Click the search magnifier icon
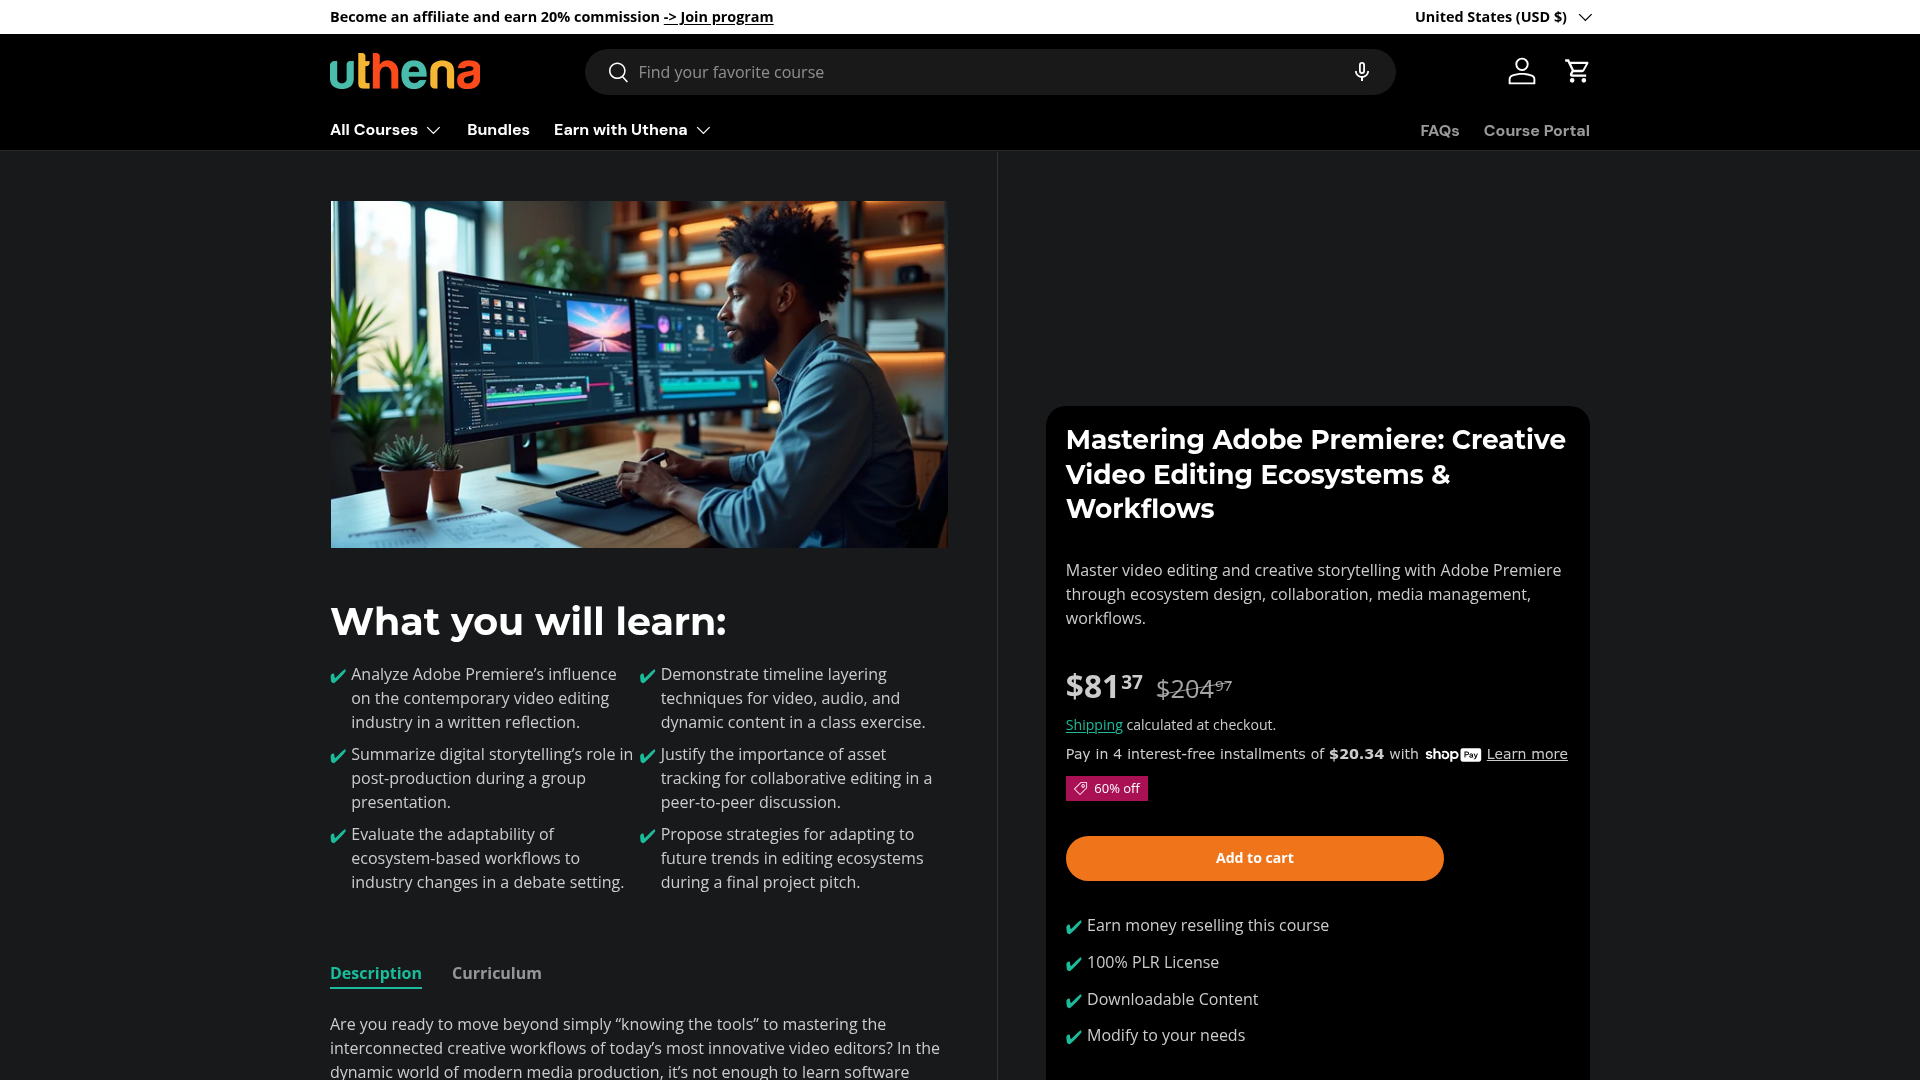The width and height of the screenshot is (1920, 1080). pyautogui.click(x=618, y=72)
